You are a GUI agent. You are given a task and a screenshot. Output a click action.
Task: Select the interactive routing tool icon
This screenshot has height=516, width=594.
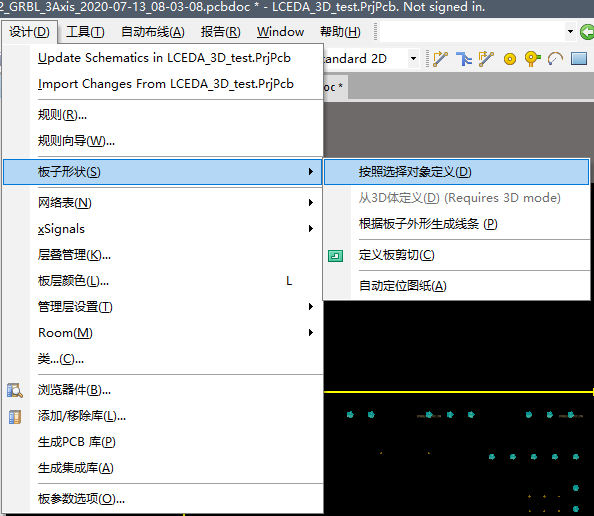click(x=440, y=59)
